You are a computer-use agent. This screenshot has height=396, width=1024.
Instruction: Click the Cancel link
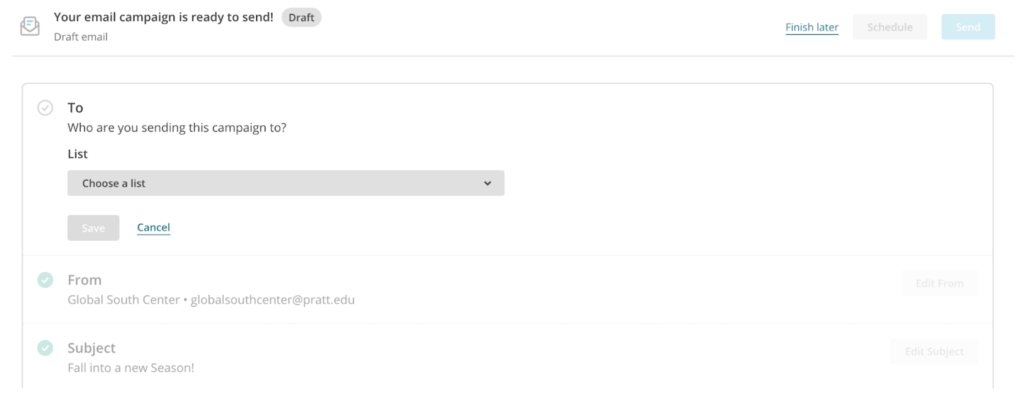(153, 227)
